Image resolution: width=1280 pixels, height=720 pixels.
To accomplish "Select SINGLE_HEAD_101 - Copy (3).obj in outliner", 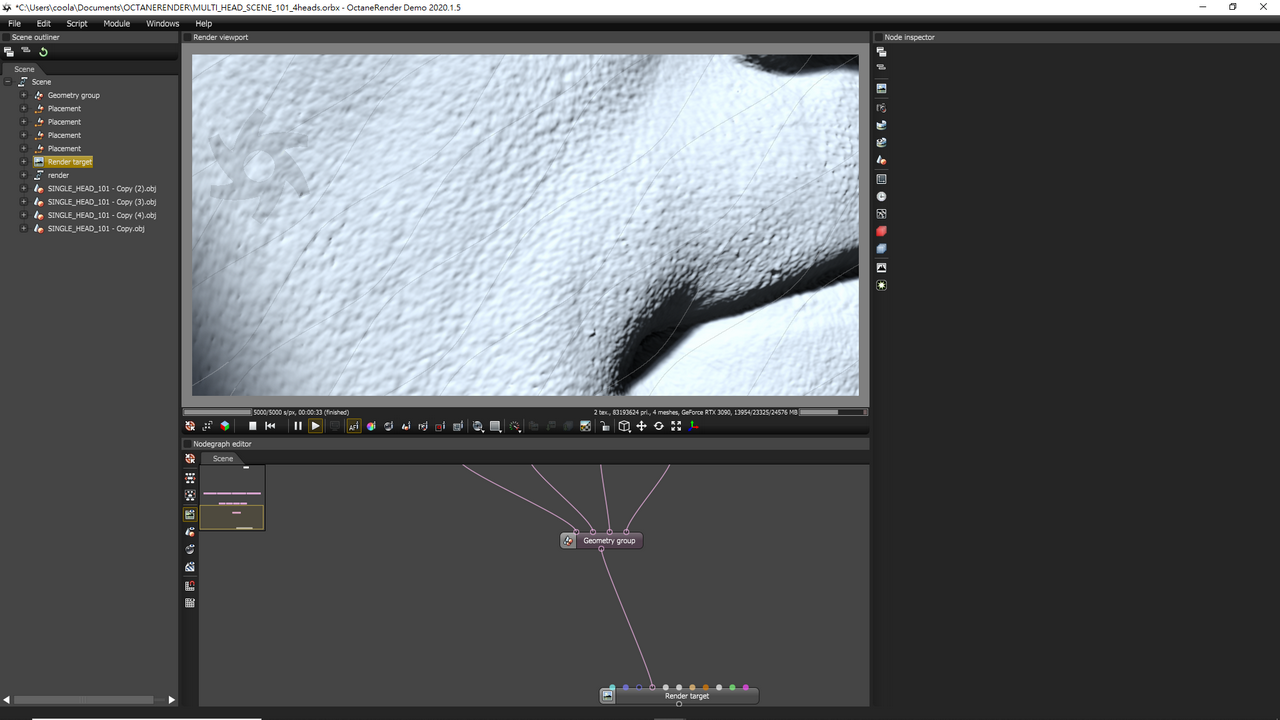I will pos(102,202).
